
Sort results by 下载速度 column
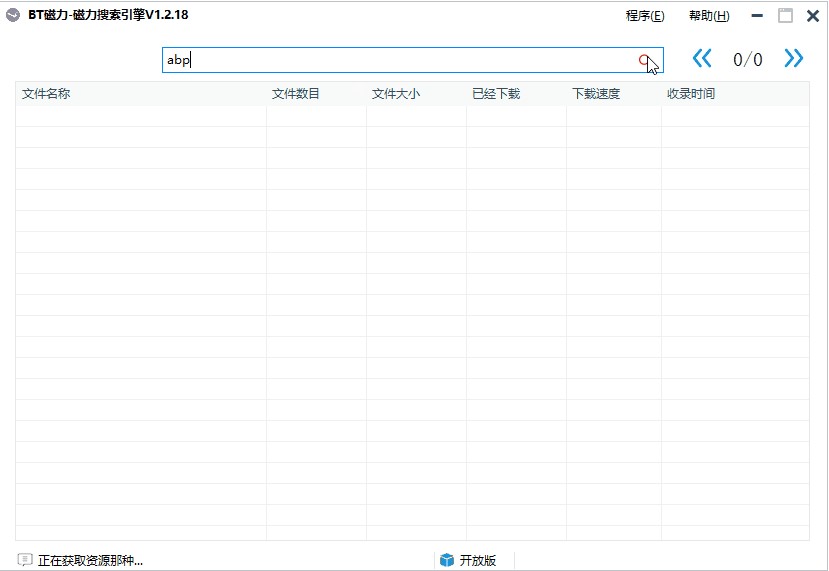(x=596, y=94)
